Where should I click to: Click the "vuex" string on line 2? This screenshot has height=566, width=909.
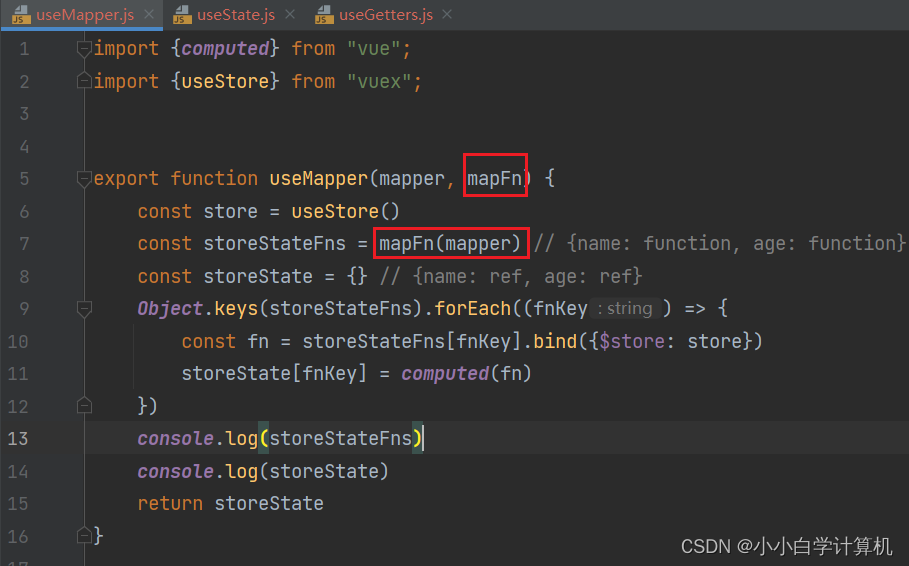click(x=379, y=81)
